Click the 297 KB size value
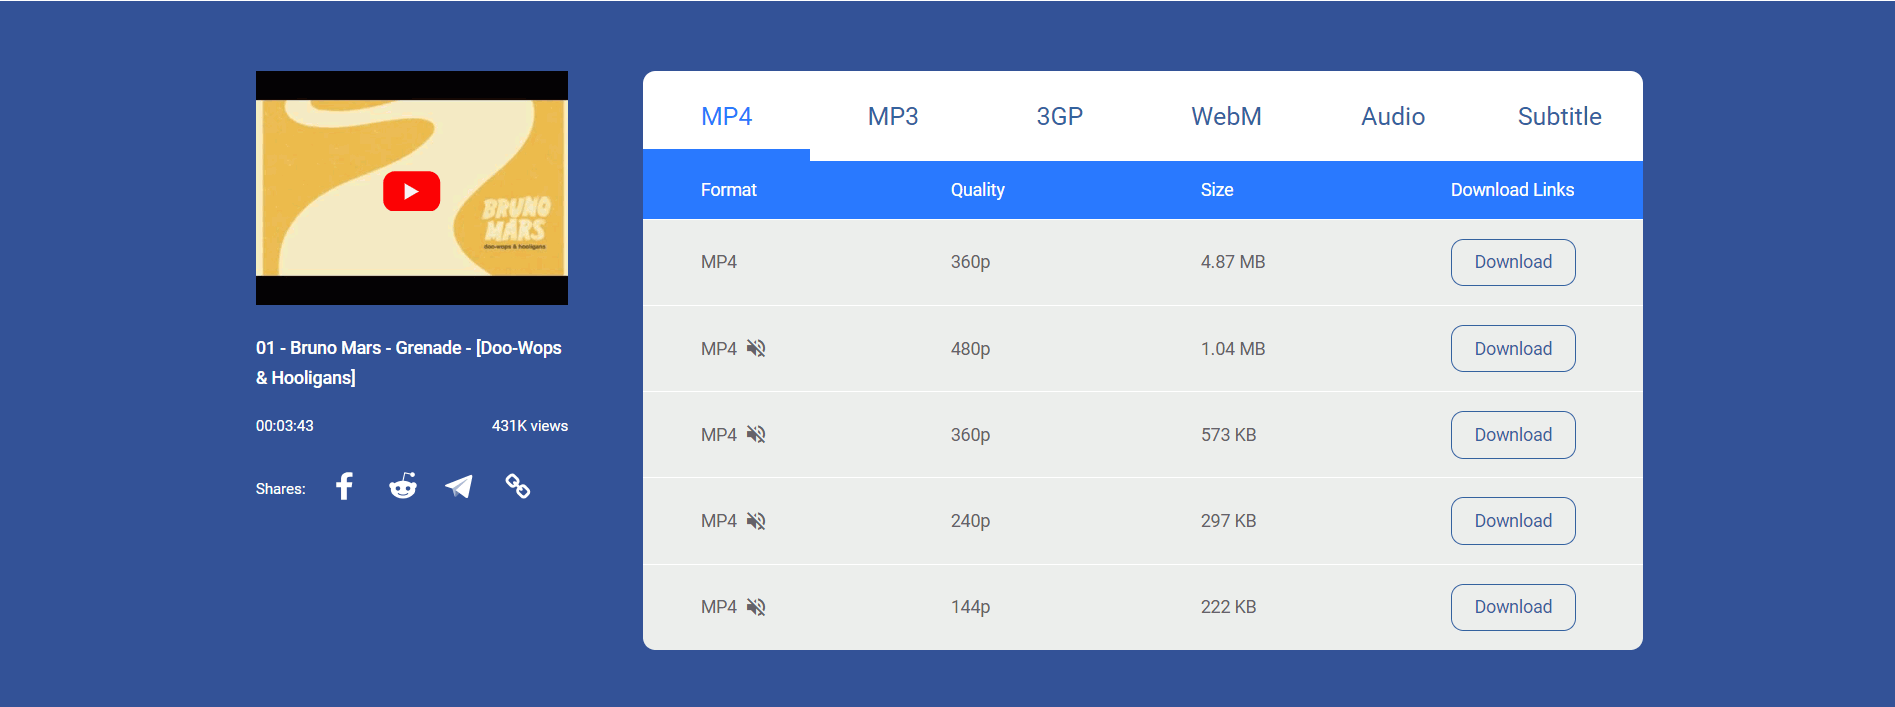The width and height of the screenshot is (1895, 707). [x=1229, y=521]
